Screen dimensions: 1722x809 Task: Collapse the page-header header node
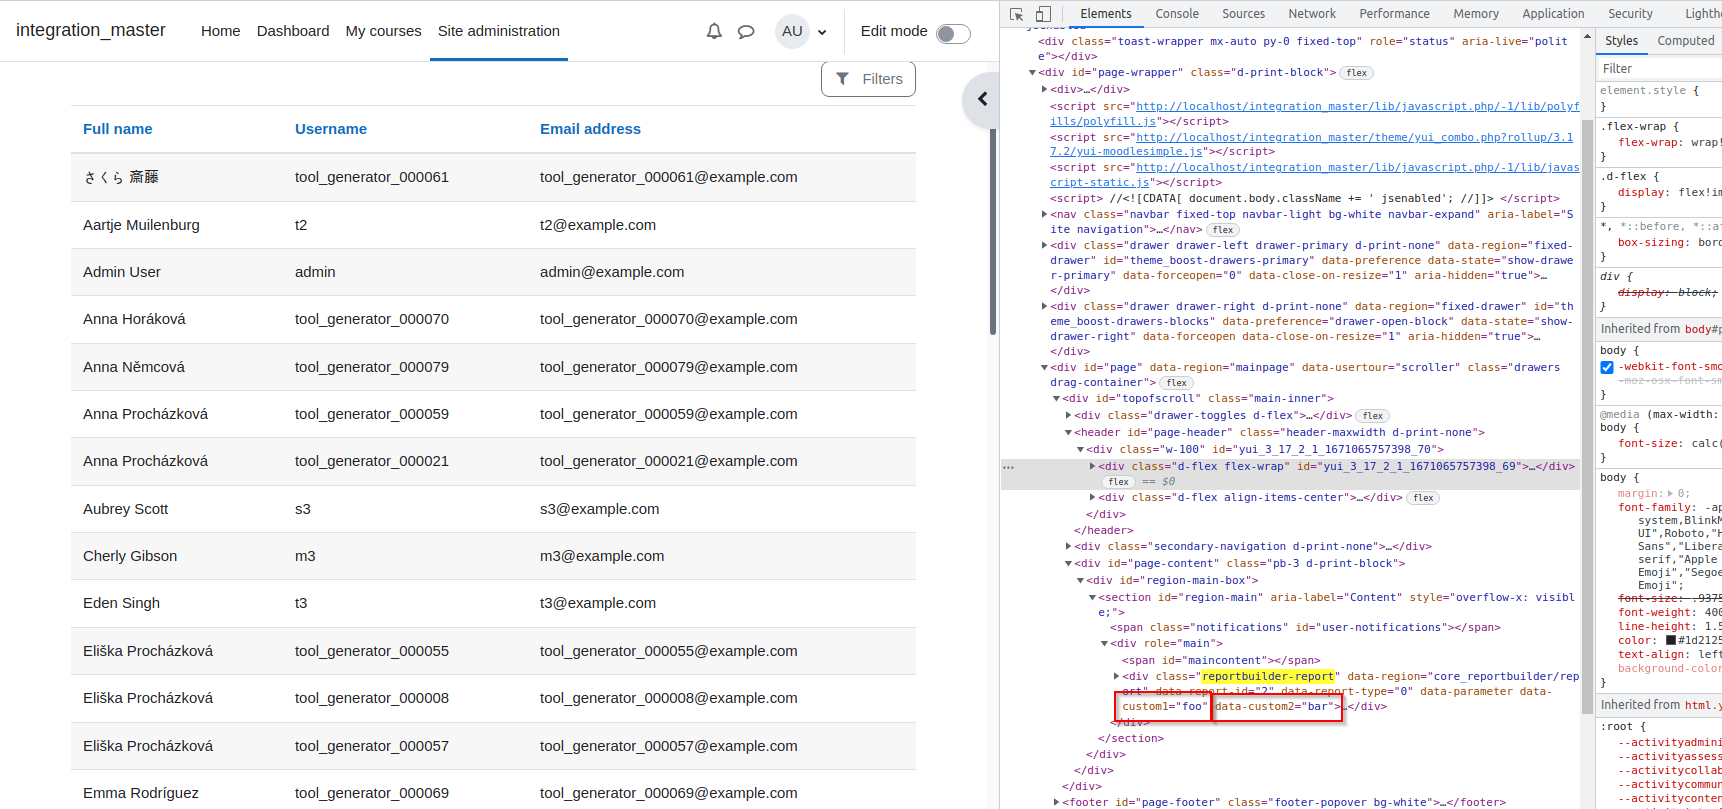click(1069, 432)
